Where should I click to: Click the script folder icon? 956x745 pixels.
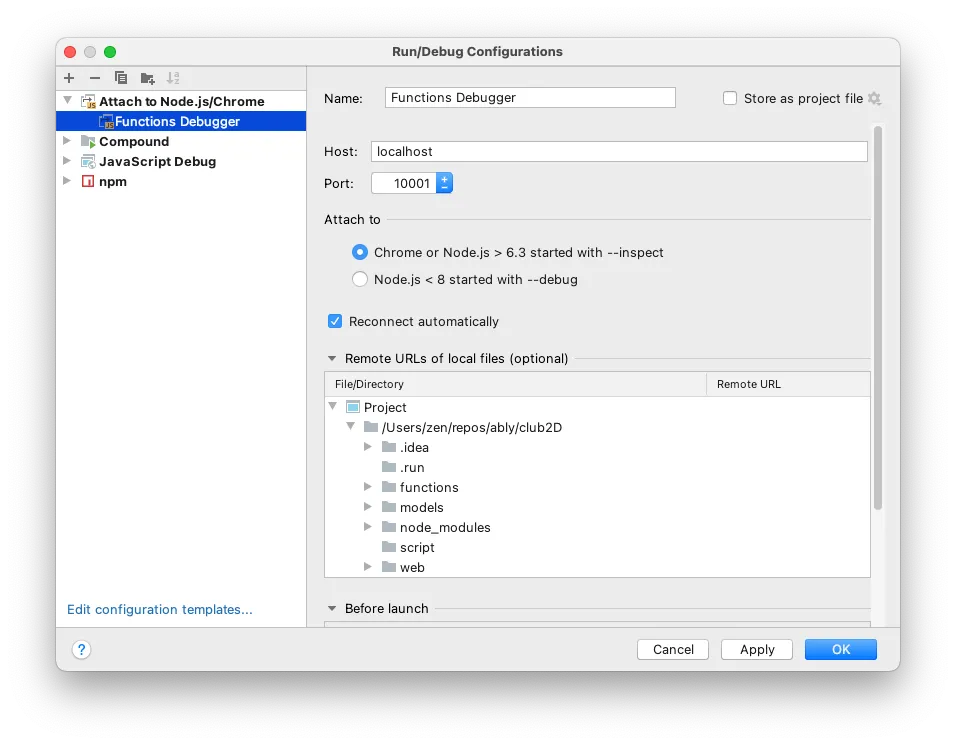[389, 547]
